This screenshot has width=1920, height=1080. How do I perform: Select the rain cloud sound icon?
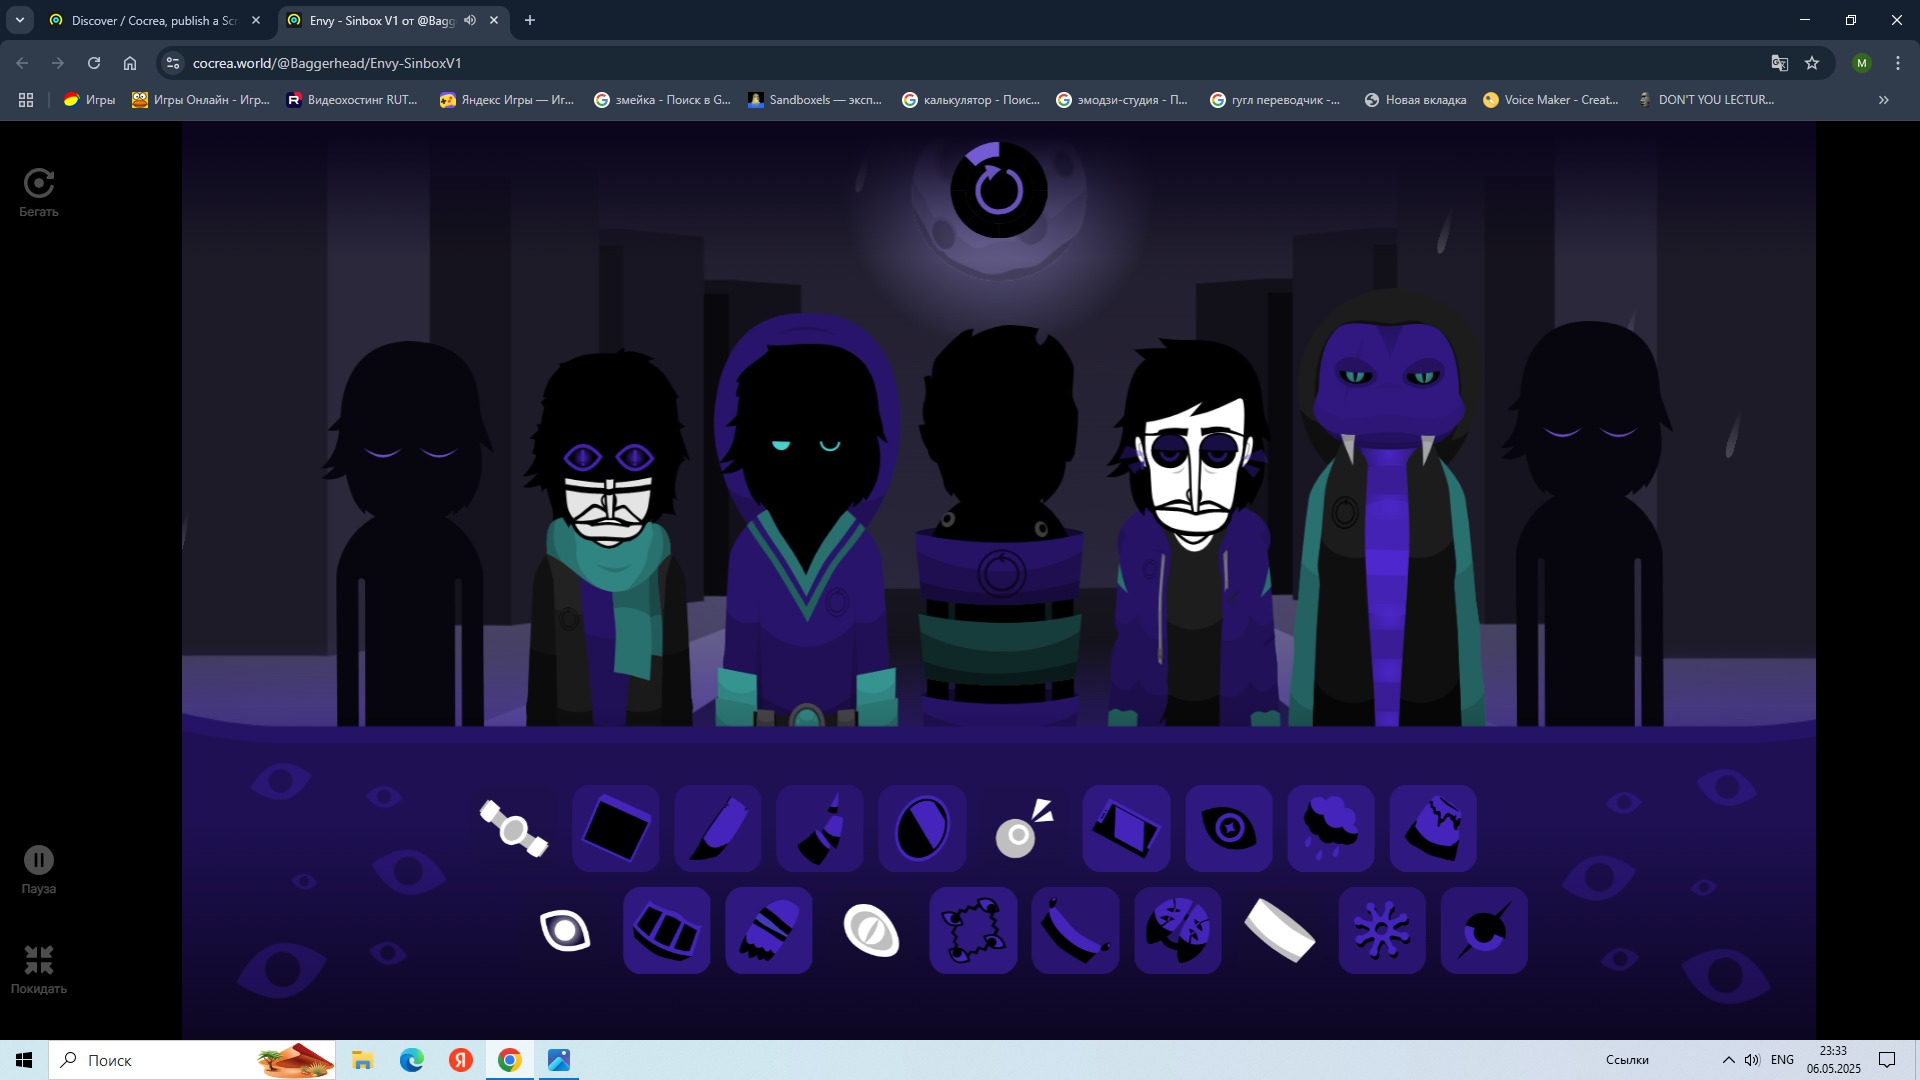click(x=1330, y=828)
